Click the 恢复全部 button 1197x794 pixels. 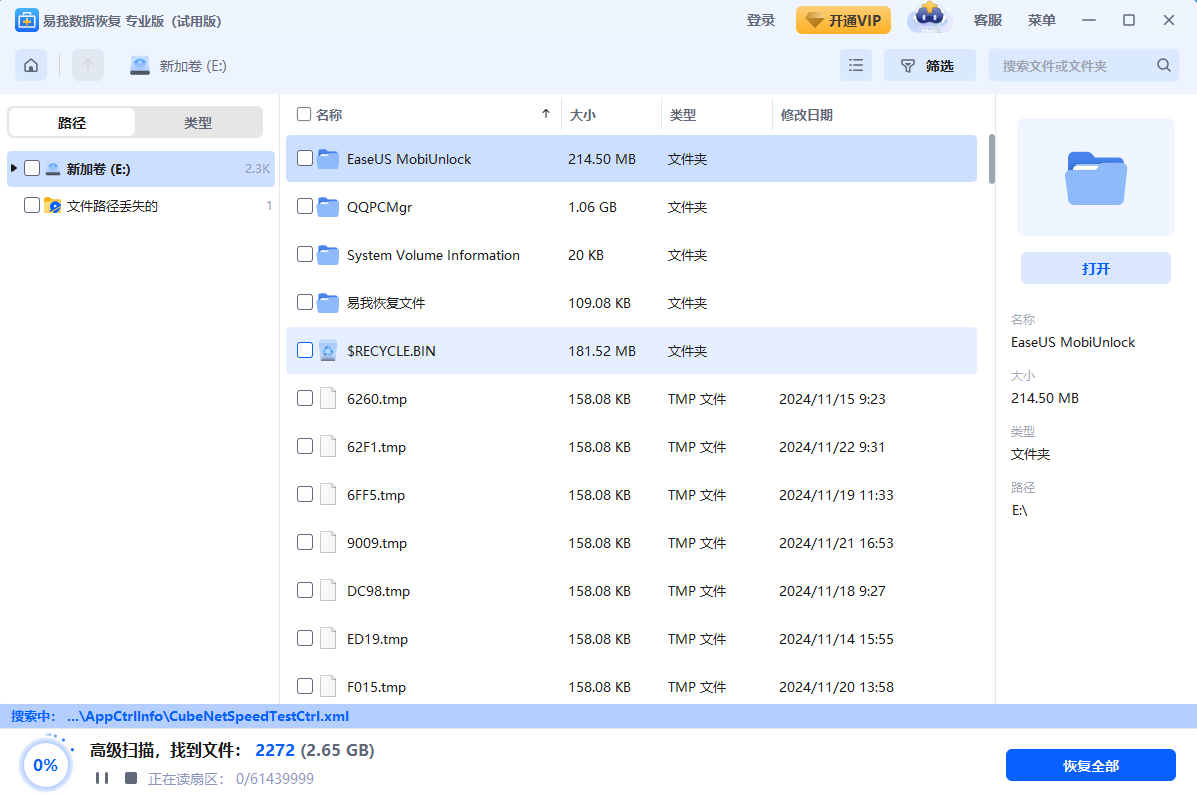pos(1090,765)
